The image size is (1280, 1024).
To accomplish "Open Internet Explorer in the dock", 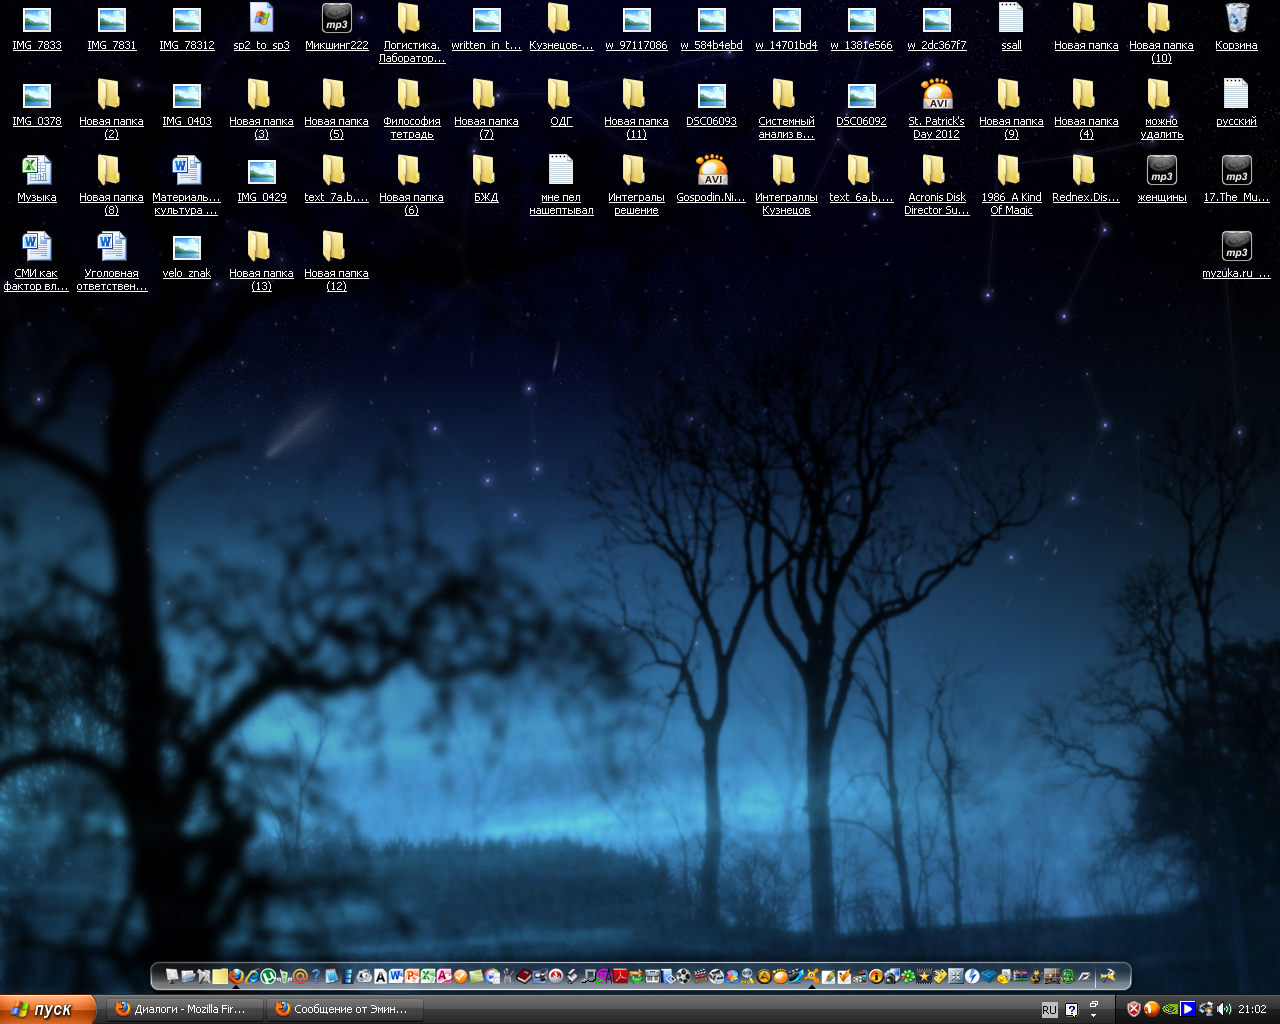I will [x=252, y=976].
